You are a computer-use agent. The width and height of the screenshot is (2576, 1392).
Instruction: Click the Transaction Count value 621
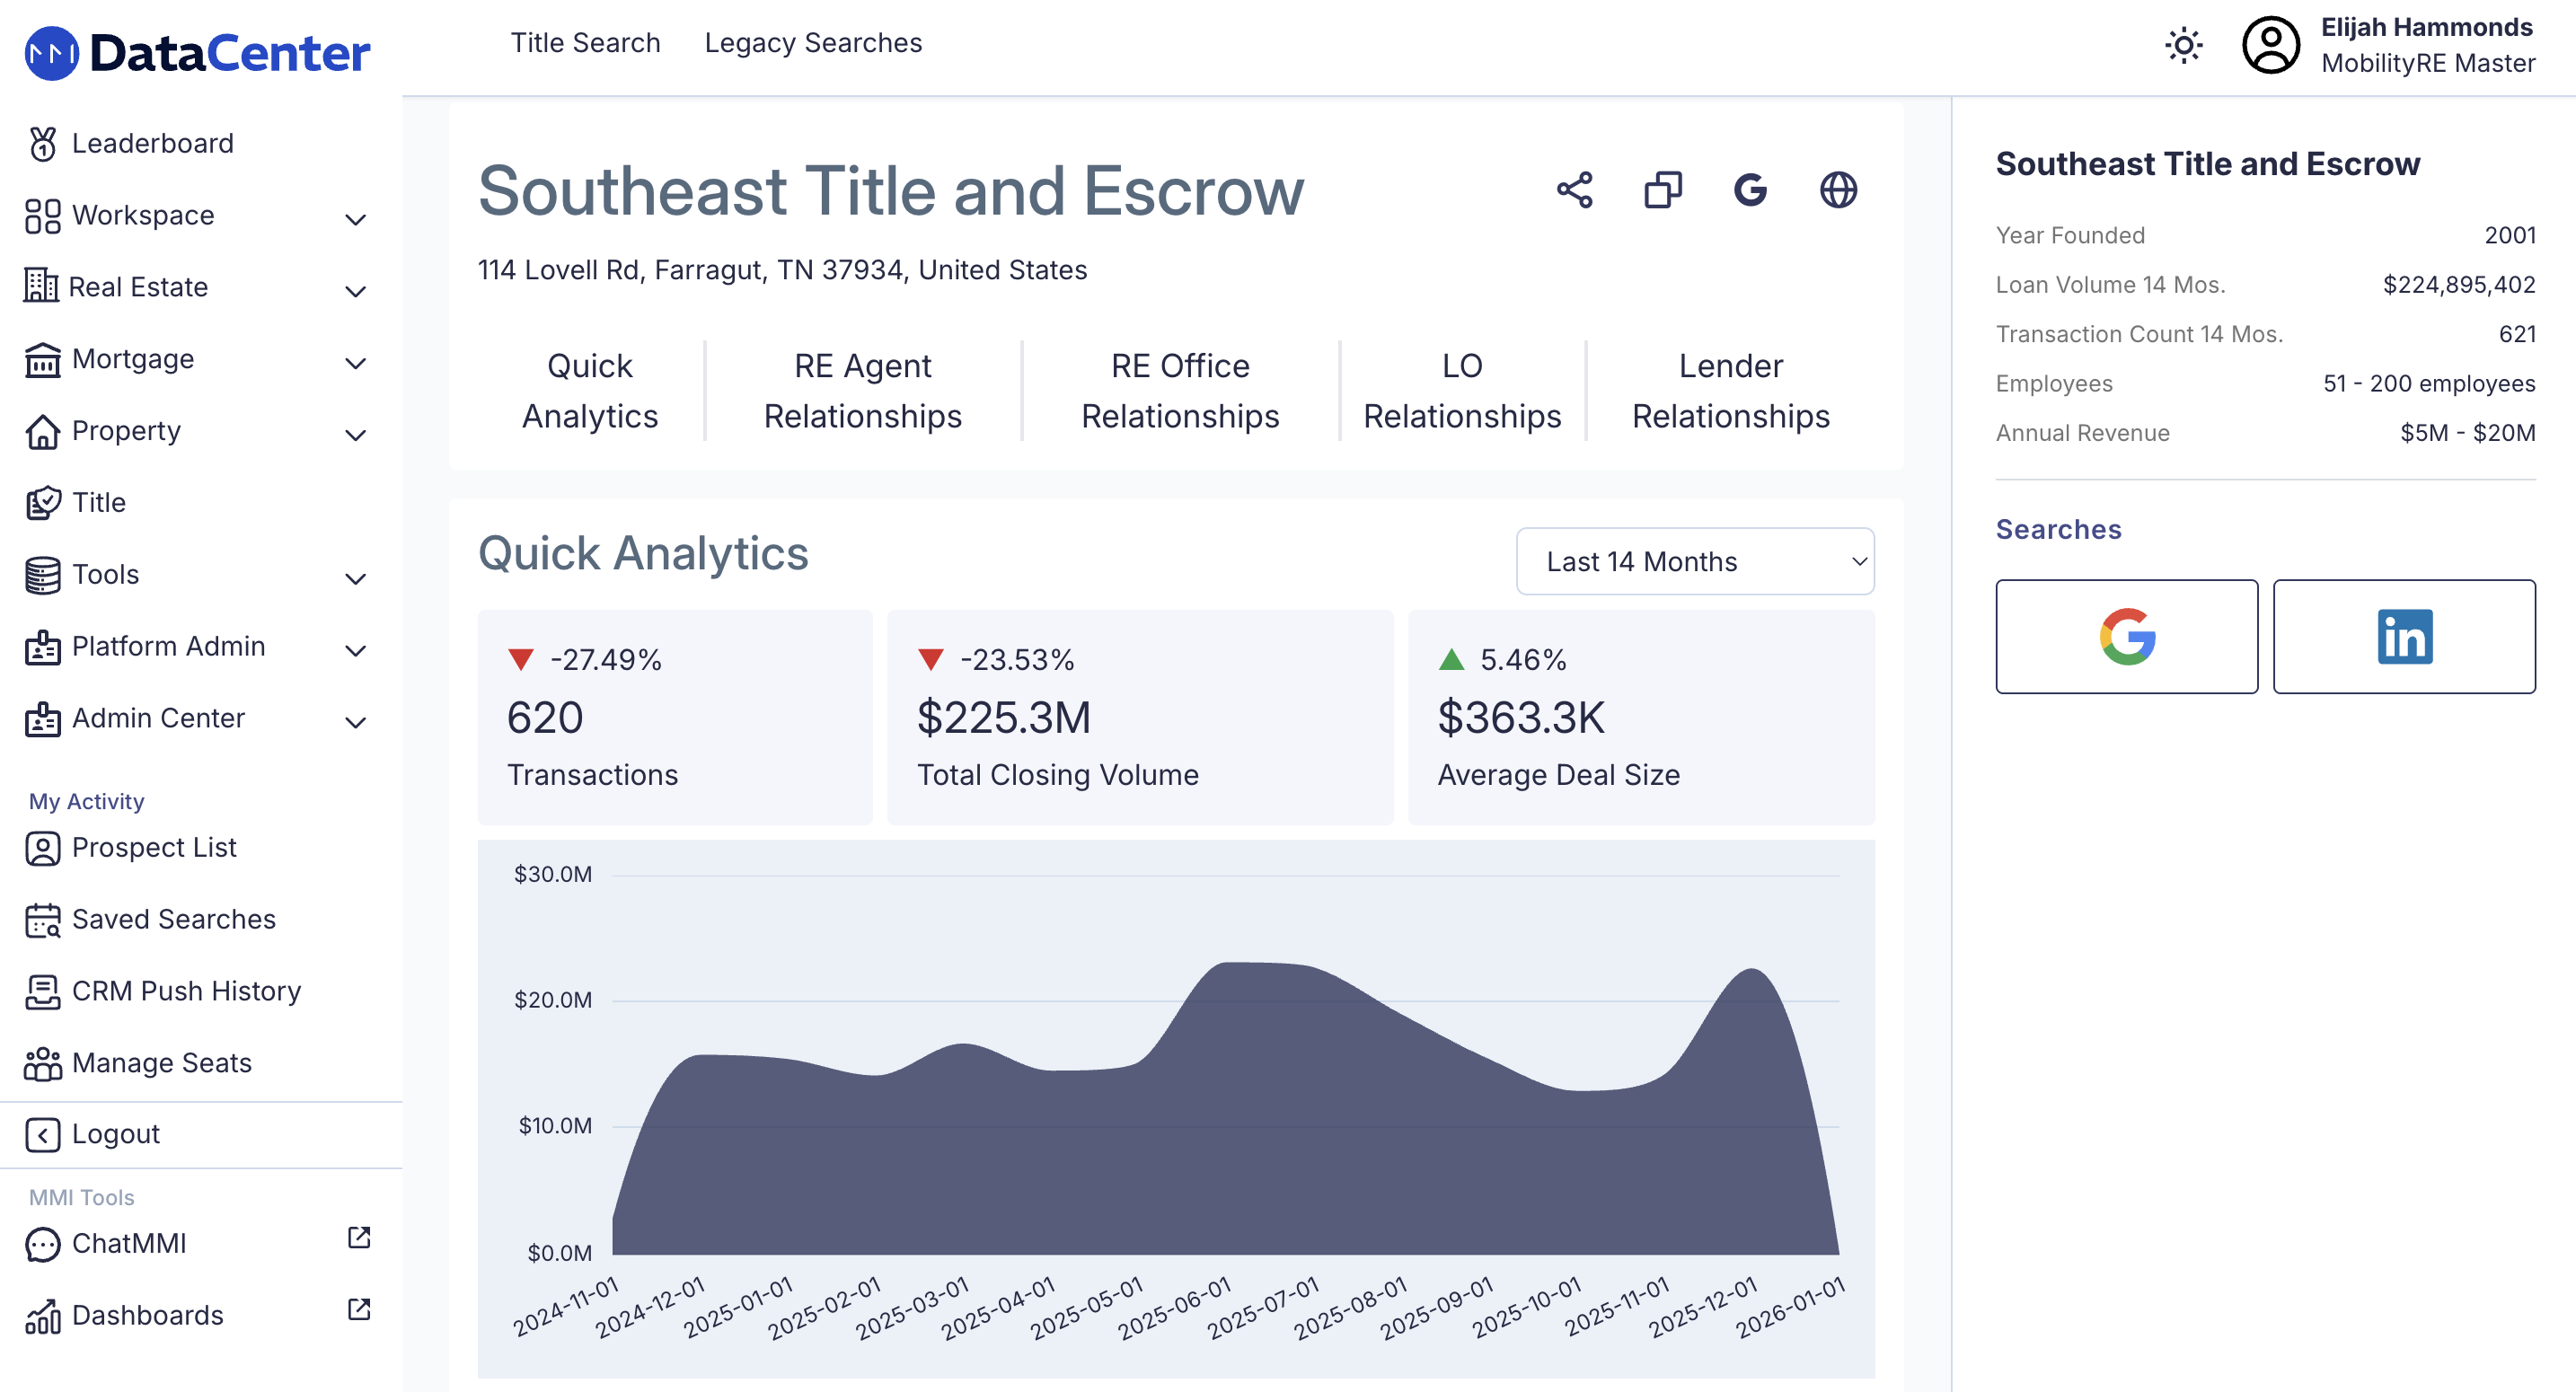click(2517, 334)
